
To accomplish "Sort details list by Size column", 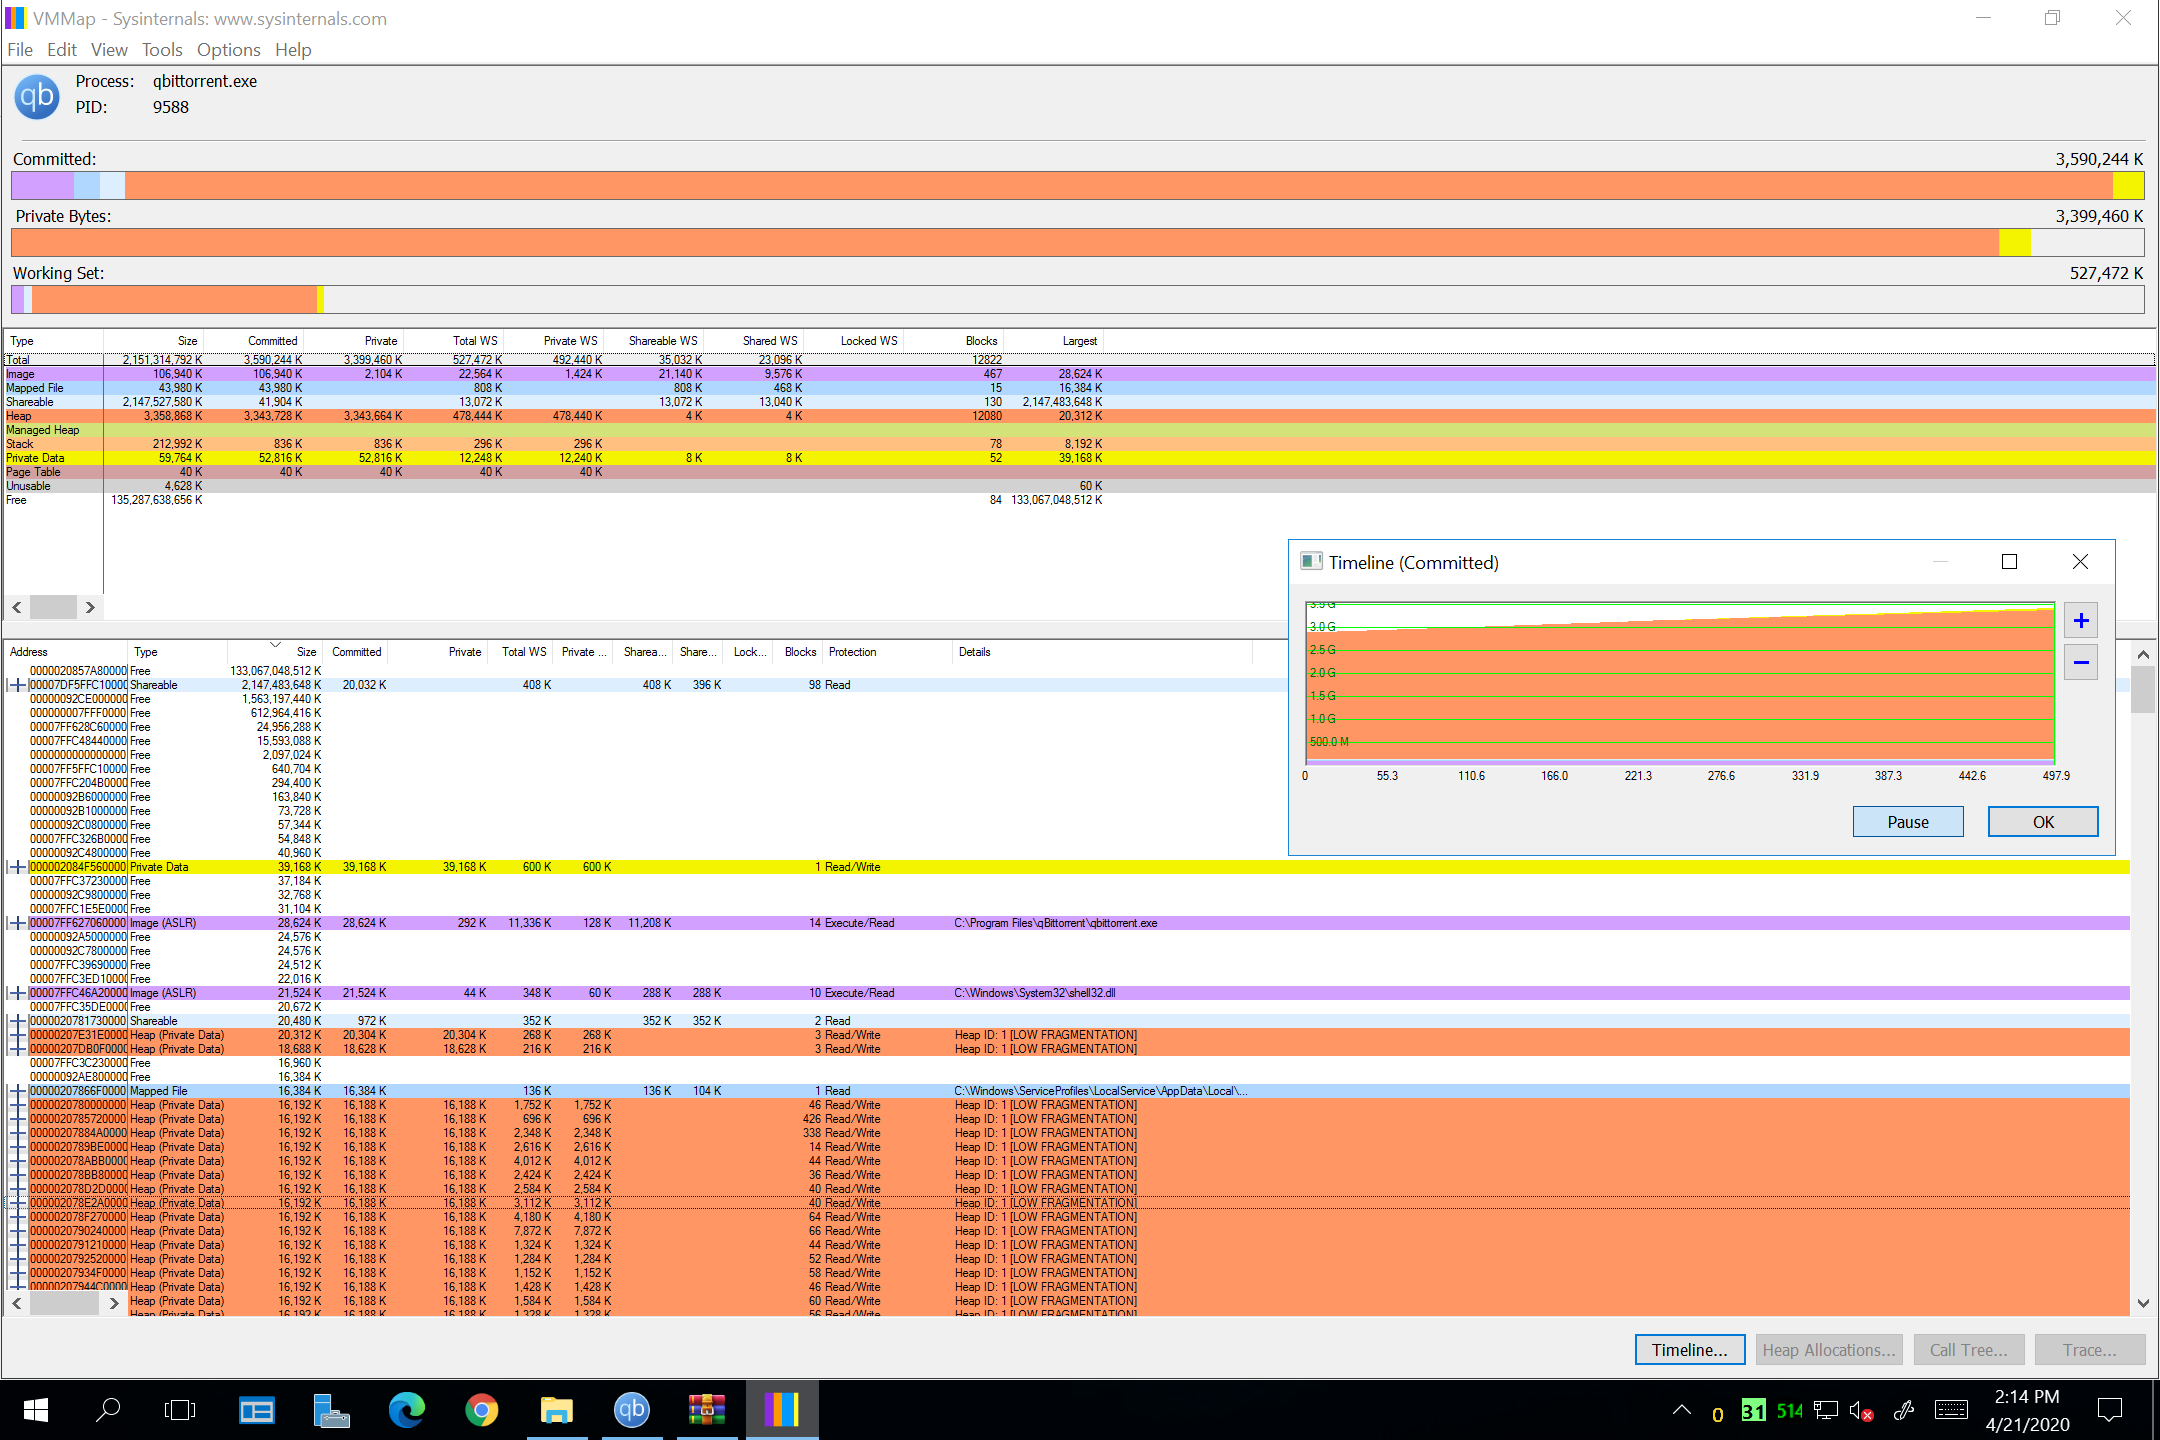I will tap(275, 652).
